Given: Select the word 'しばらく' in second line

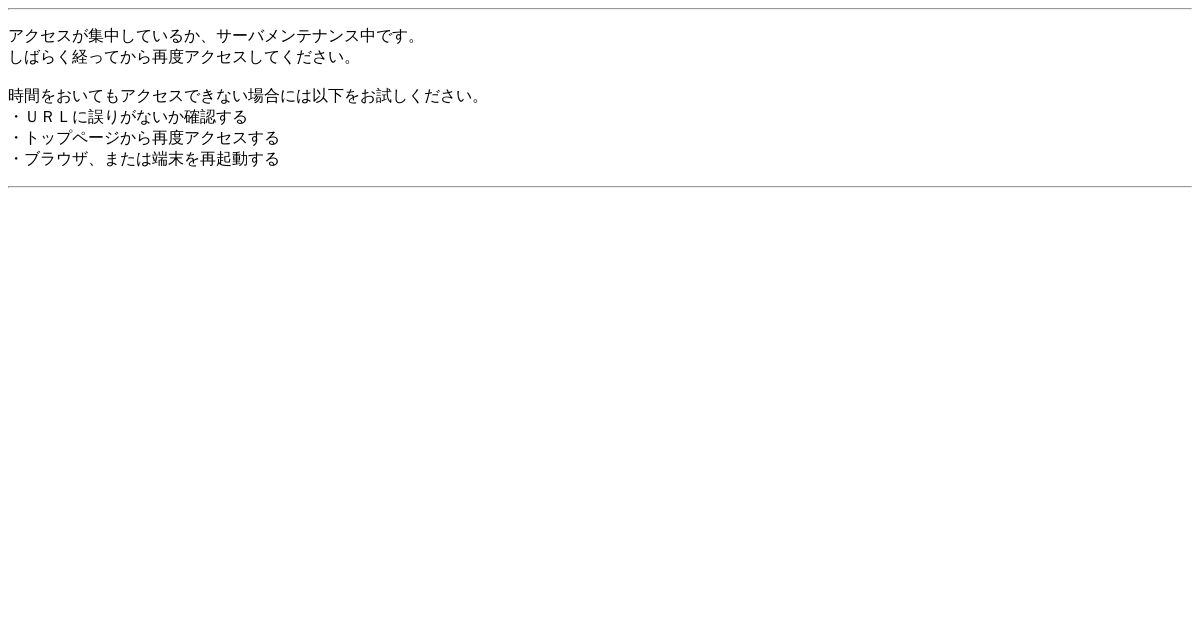Looking at the screenshot, I should coord(40,57).
